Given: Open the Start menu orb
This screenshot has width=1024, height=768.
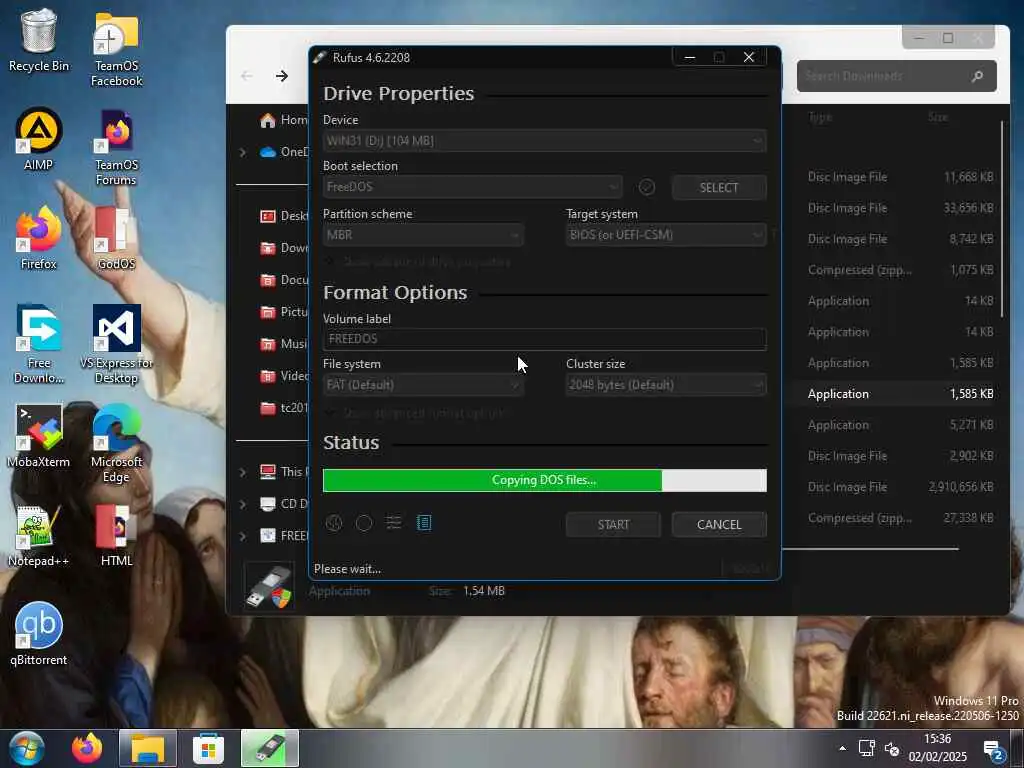Looking at the screenshot, I should tap(26, 748).
